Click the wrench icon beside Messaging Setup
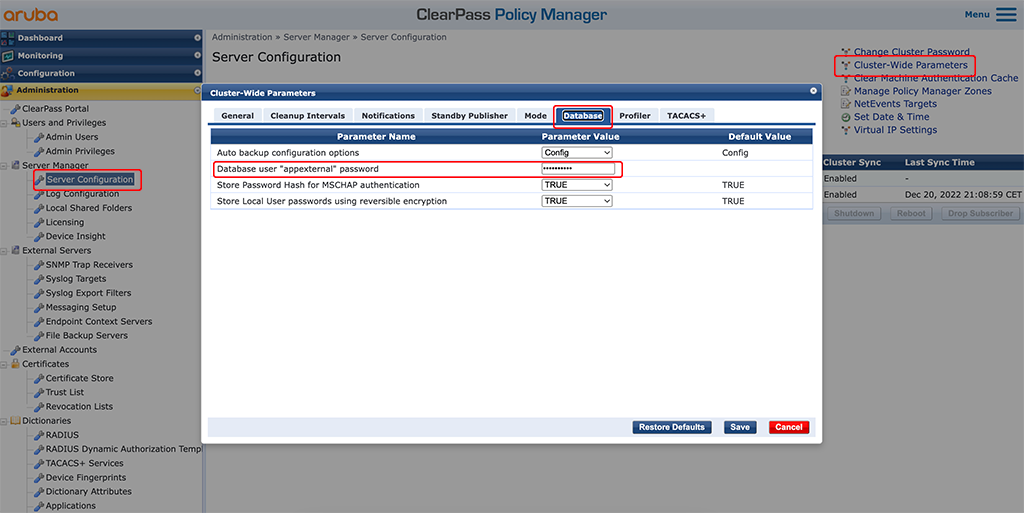The height and width of the screenshot is (513, 1024). pos(39,307)
